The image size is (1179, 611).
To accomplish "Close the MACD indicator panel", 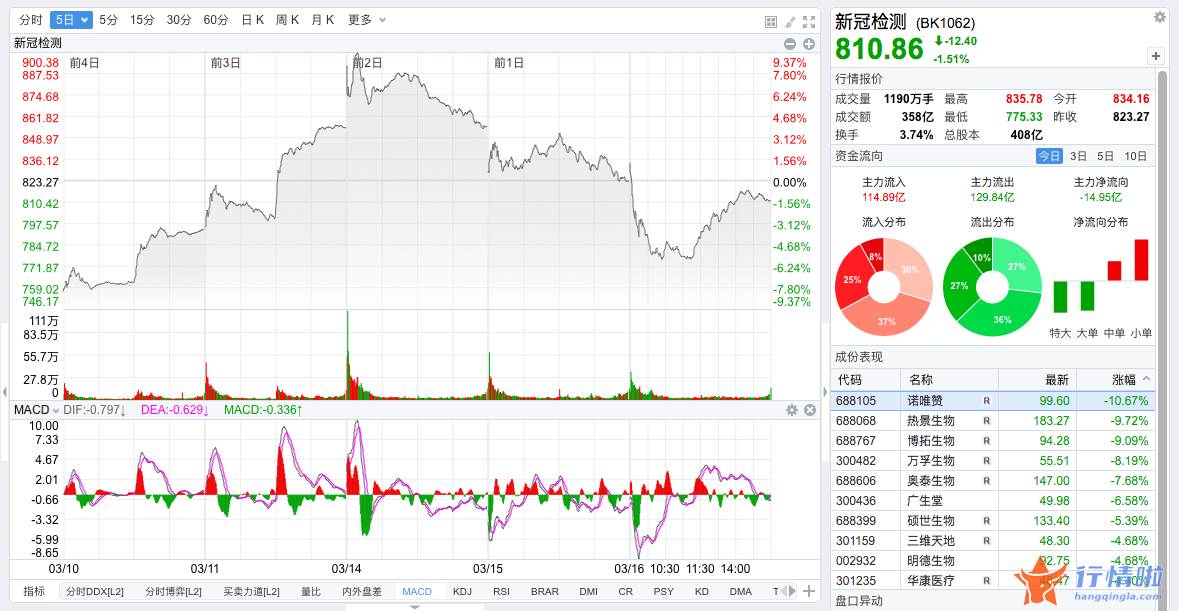I will tap(810, 410).
